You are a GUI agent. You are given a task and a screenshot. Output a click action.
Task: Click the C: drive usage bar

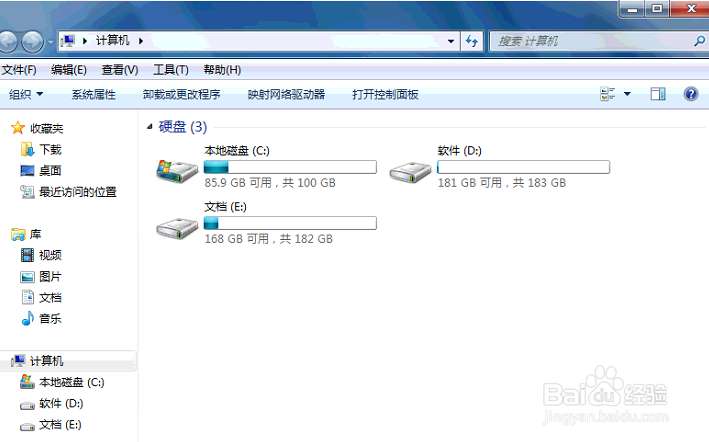290,167
